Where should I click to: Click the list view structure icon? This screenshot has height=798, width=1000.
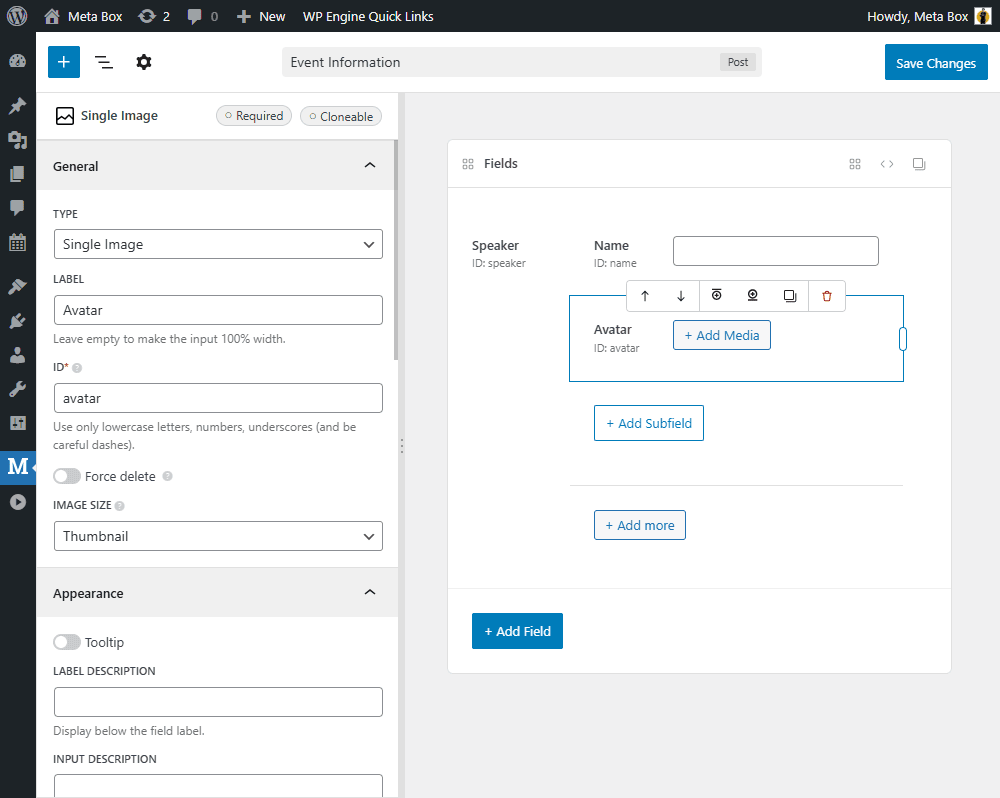[x=103, y=62]
